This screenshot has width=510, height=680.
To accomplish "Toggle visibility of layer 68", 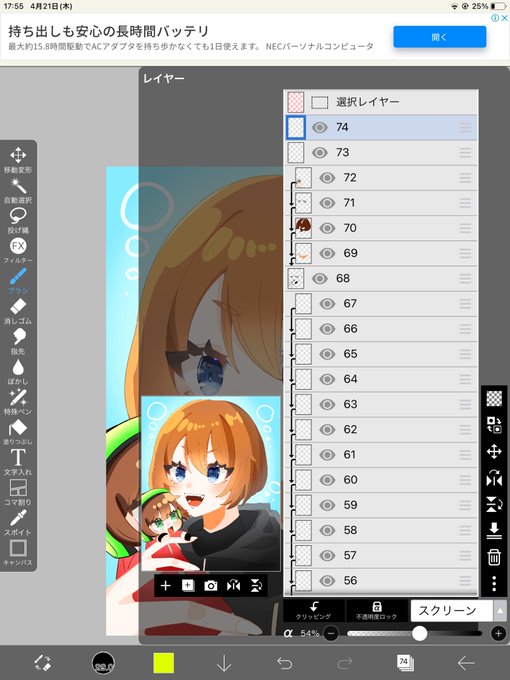I will (320, 278).
